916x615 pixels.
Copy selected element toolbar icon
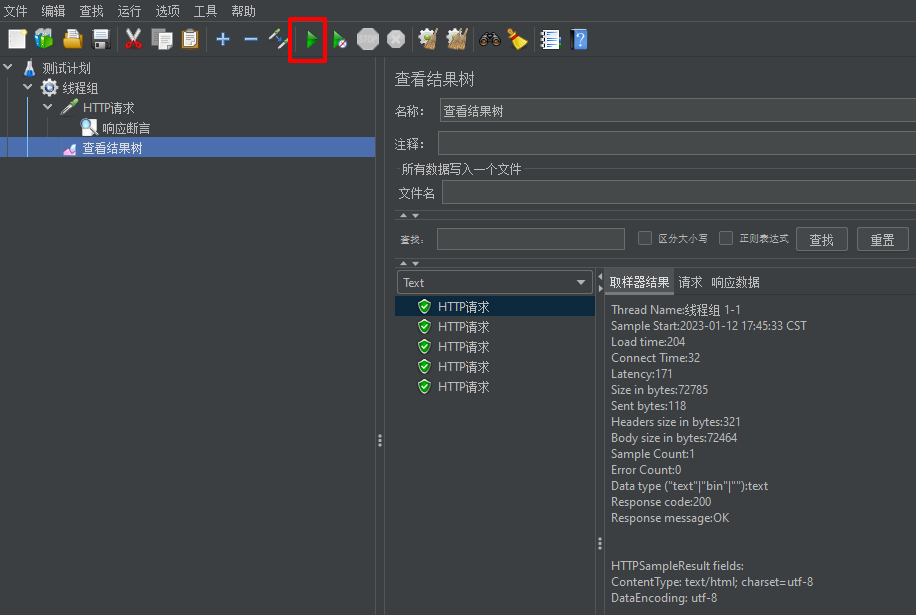click(162, 39)
